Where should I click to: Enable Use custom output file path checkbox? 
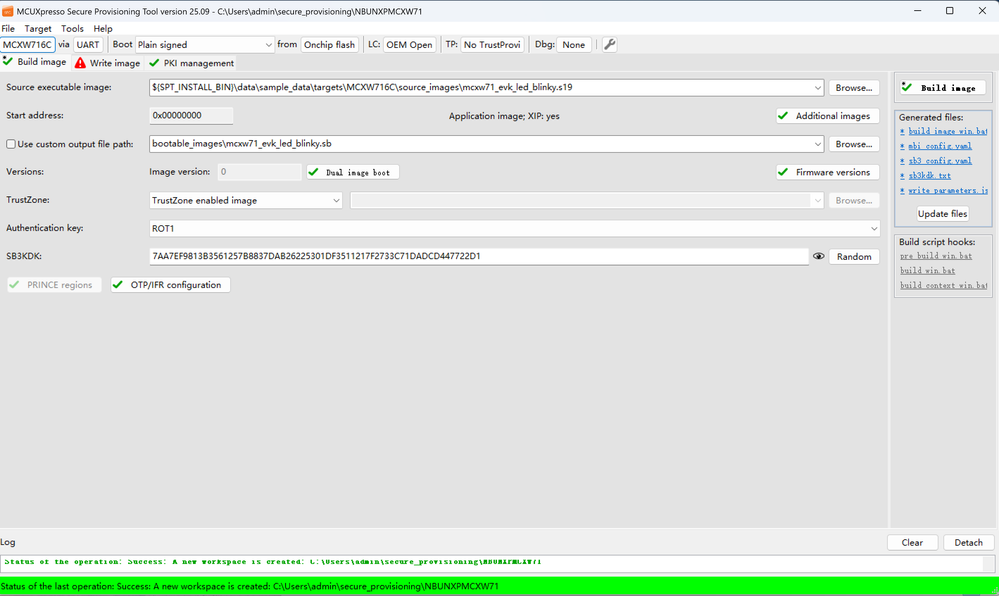pyautogui.click(x=11, y=144)
